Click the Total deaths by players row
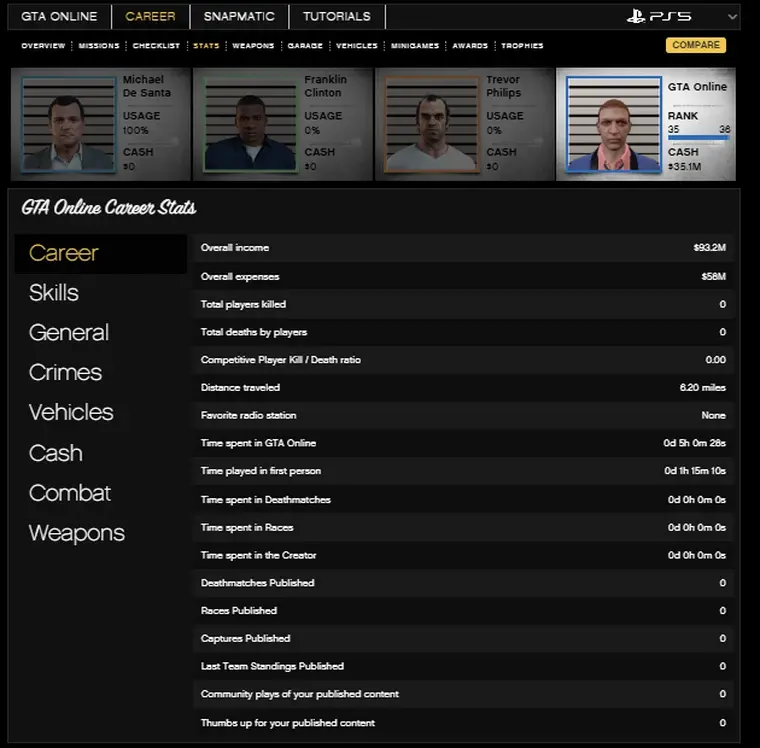760x748 pixels. click(463, 332)
